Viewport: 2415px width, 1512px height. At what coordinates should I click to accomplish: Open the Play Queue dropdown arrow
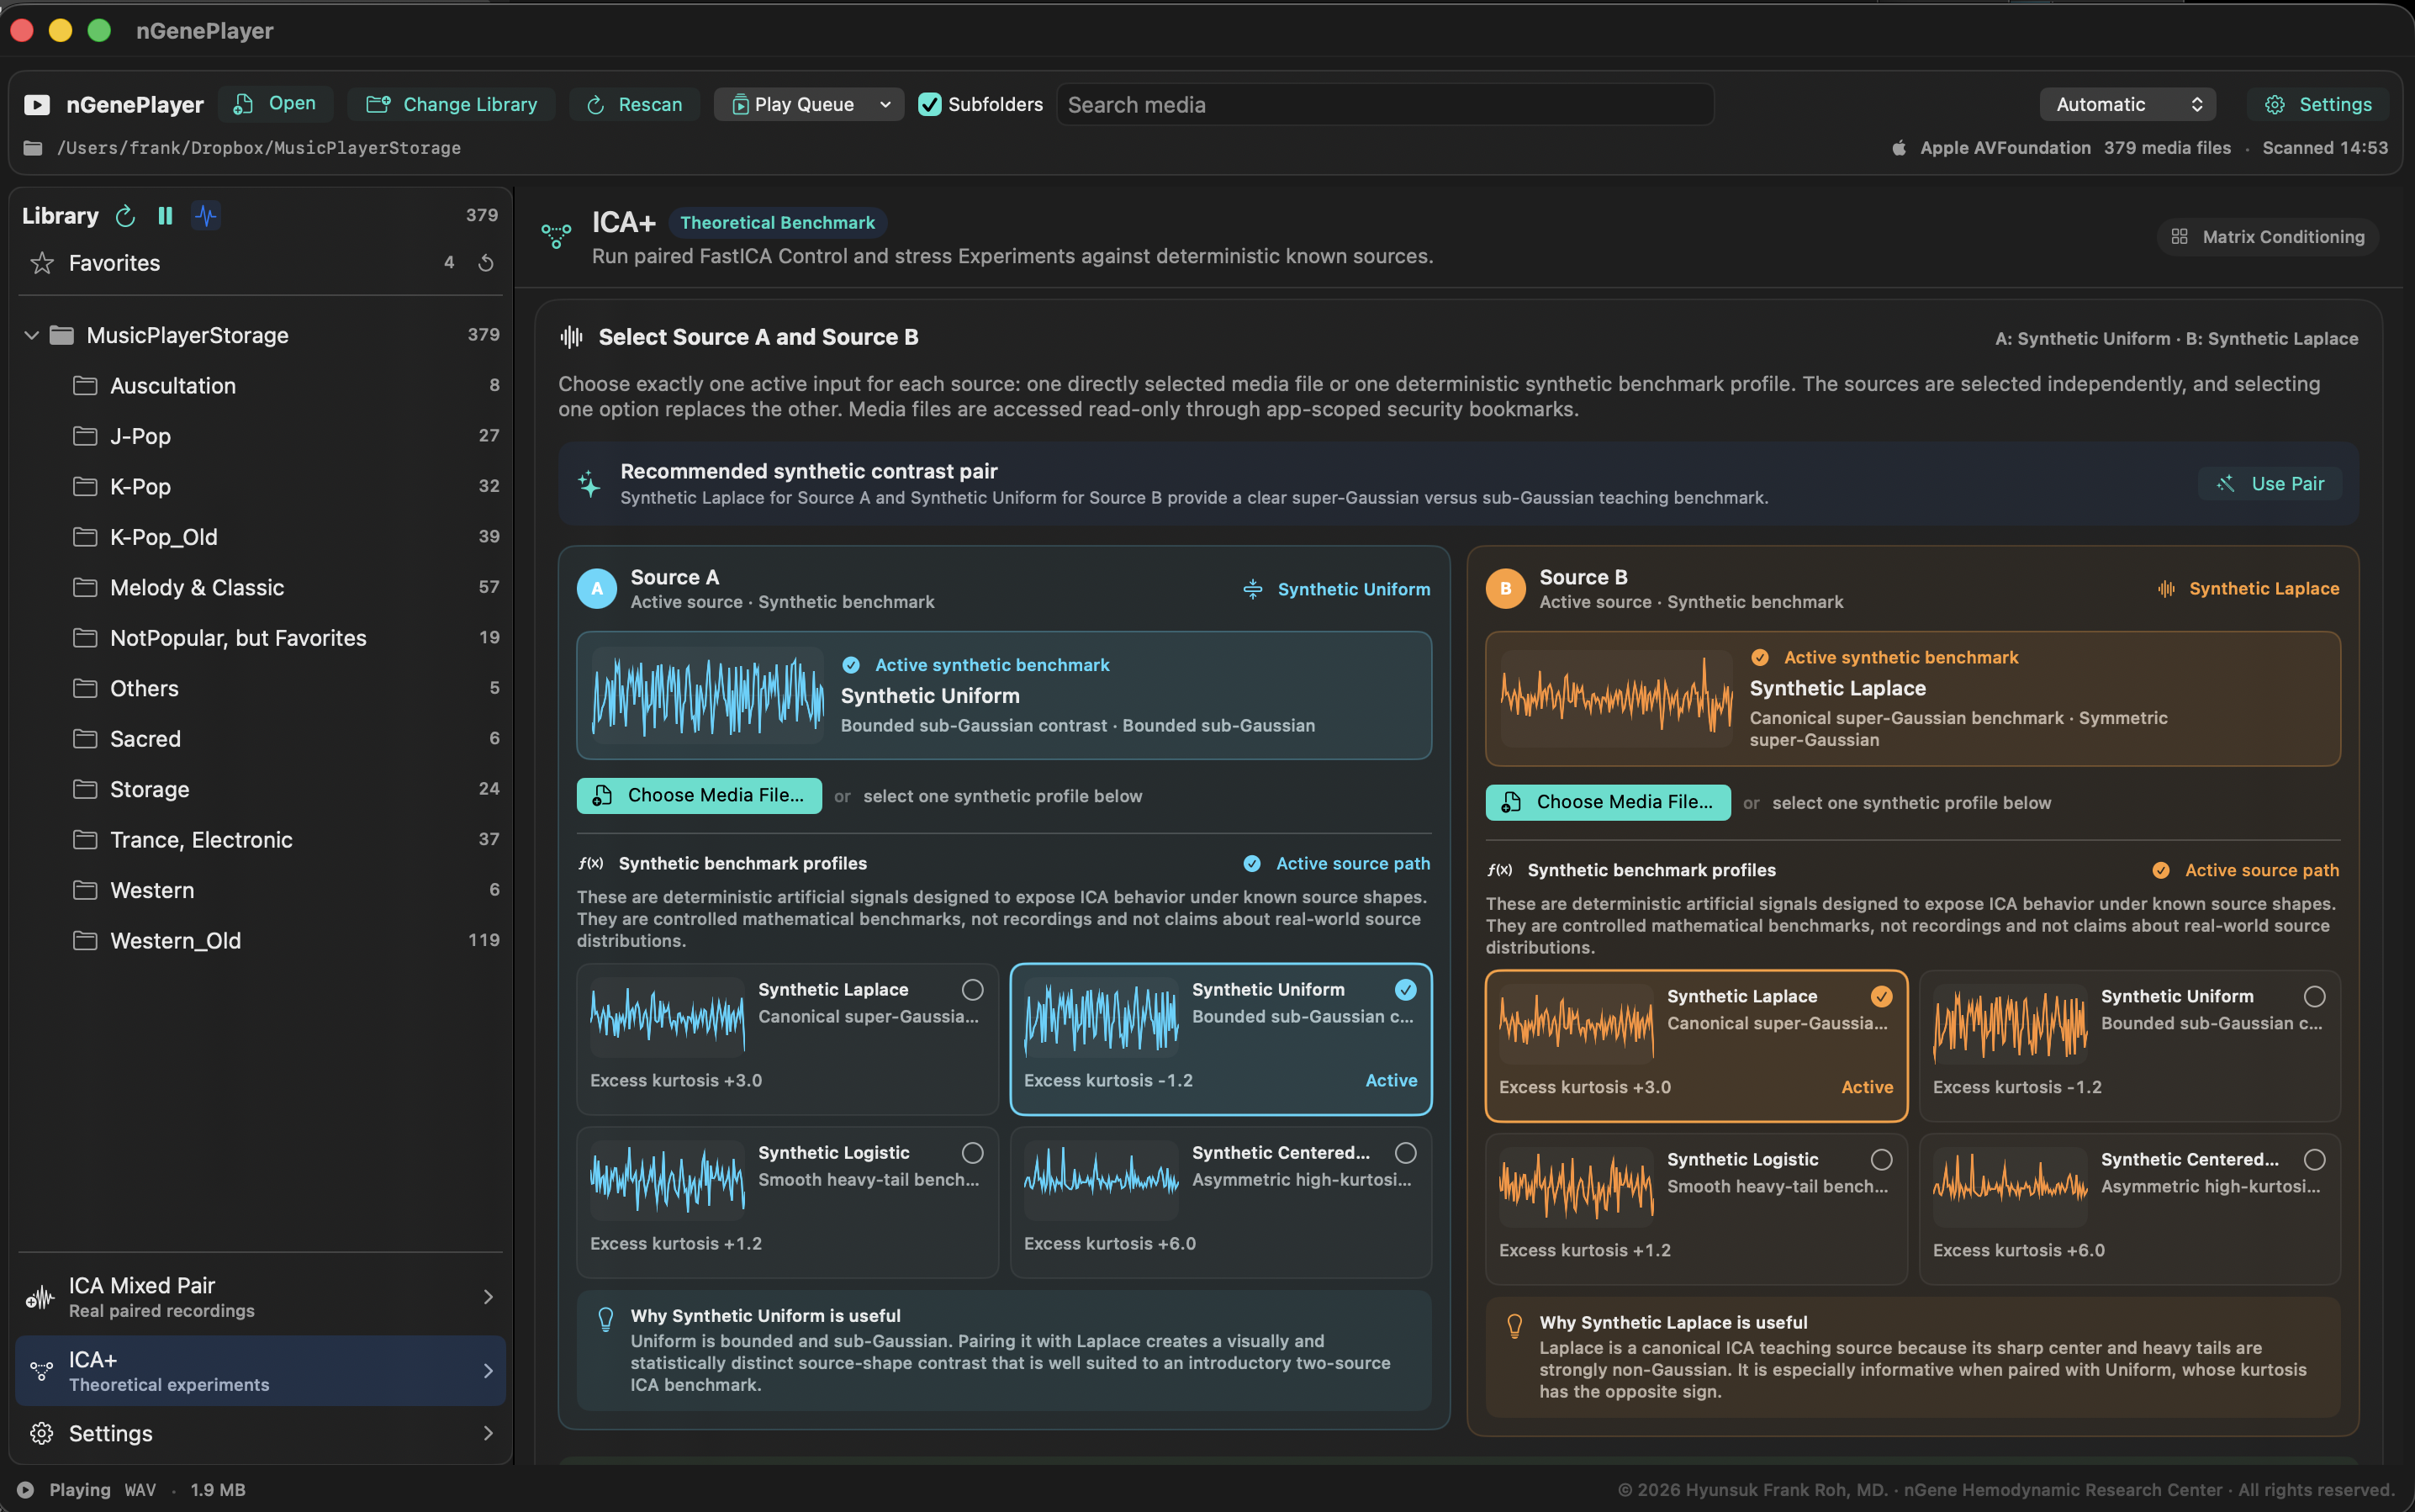click(x=885, y=105)
